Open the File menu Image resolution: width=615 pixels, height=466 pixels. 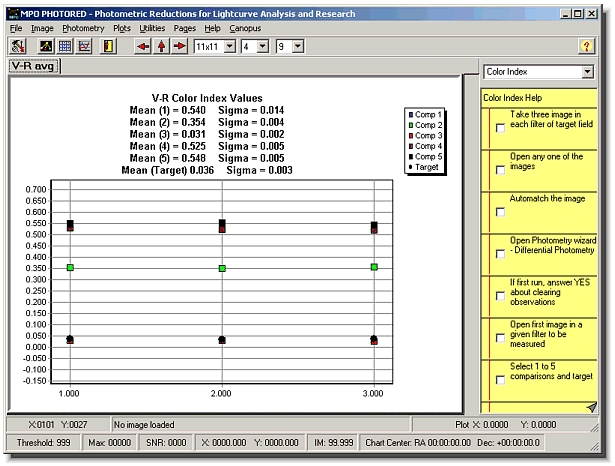[x=16, y=28]
